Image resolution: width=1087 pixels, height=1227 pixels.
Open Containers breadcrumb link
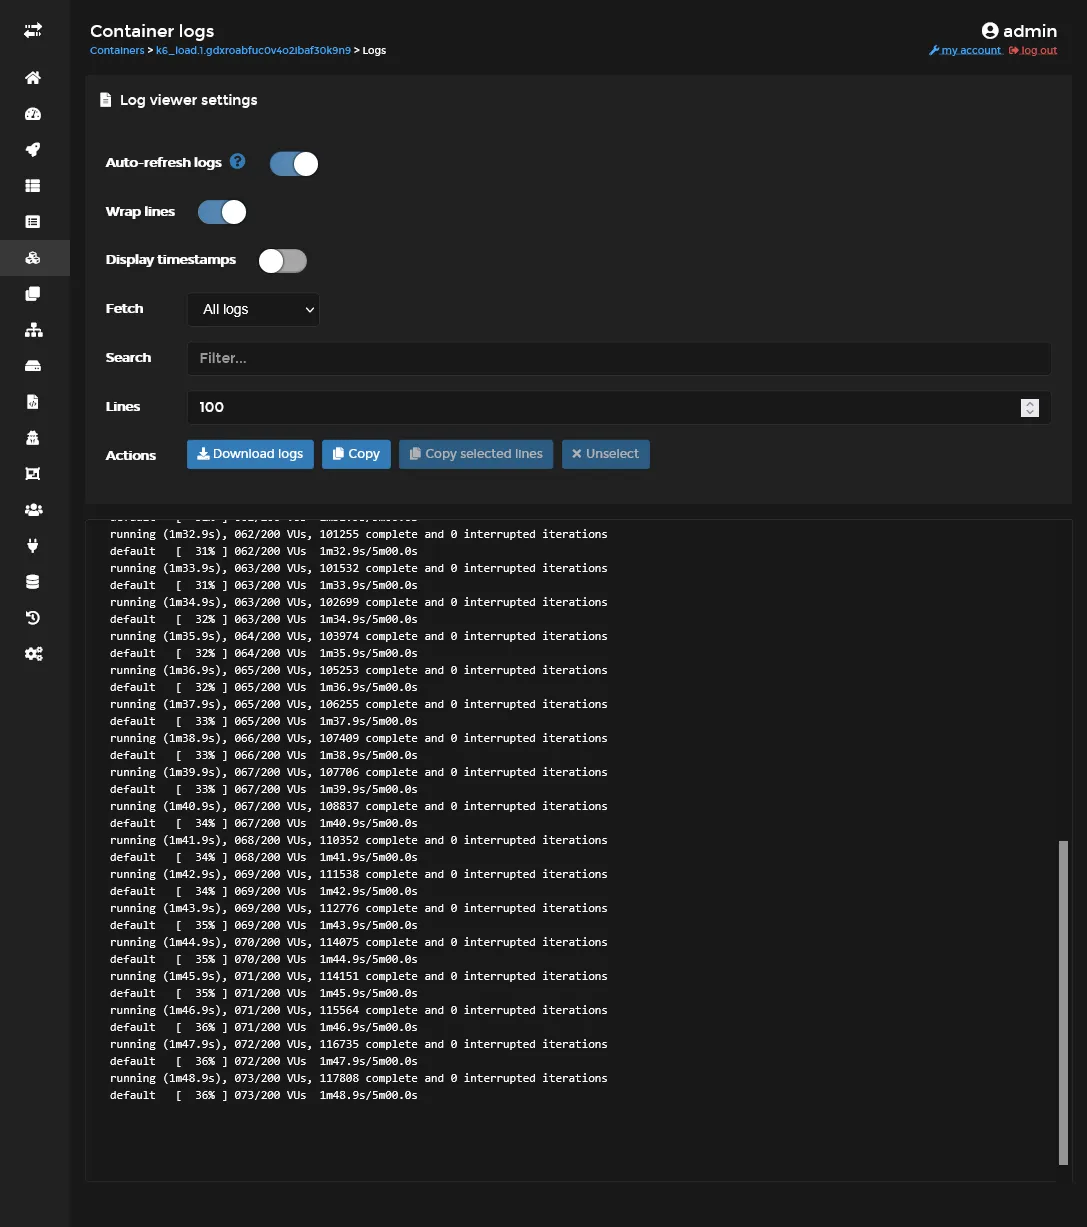(x=117, y=50)
